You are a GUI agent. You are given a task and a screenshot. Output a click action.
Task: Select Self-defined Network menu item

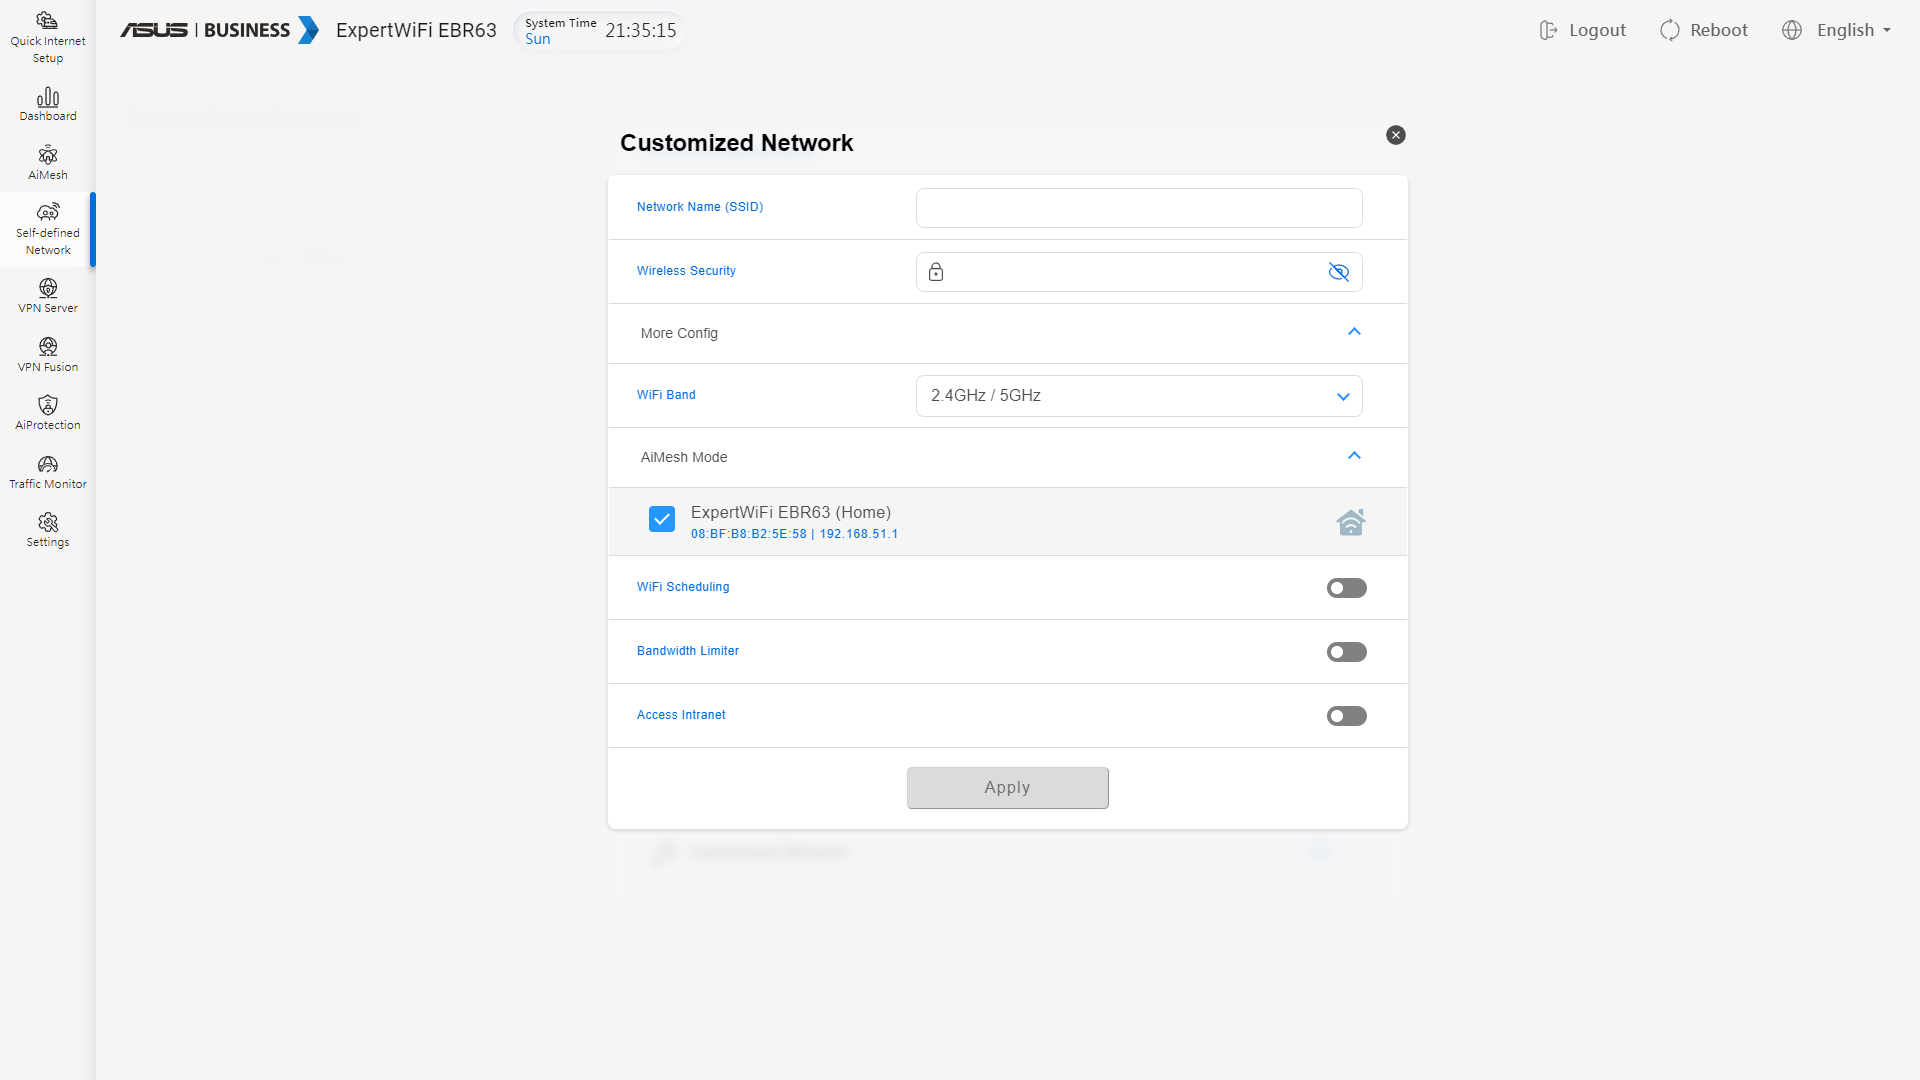[47, 229]
